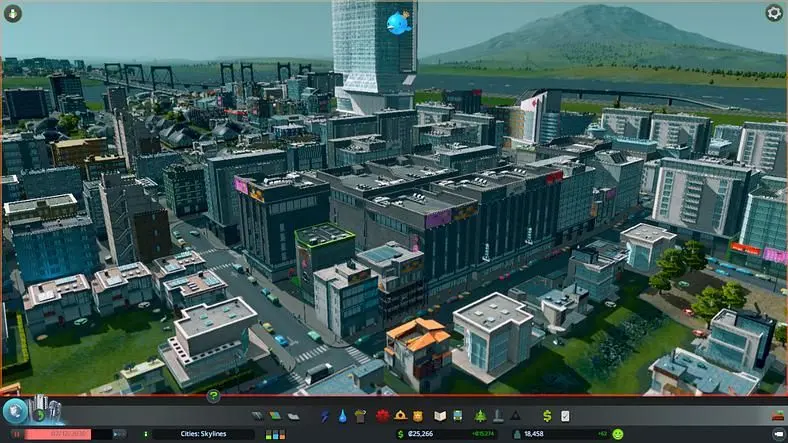
Task: Open the Districts painting menu
Action: 293,416
